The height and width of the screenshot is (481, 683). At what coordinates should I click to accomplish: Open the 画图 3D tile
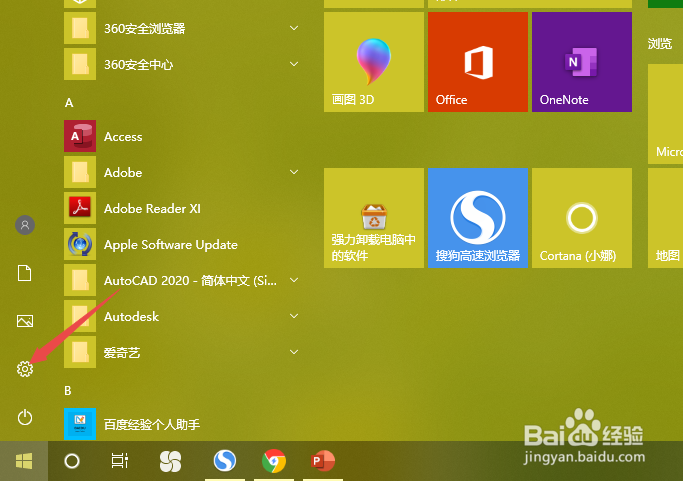(374, 62)
